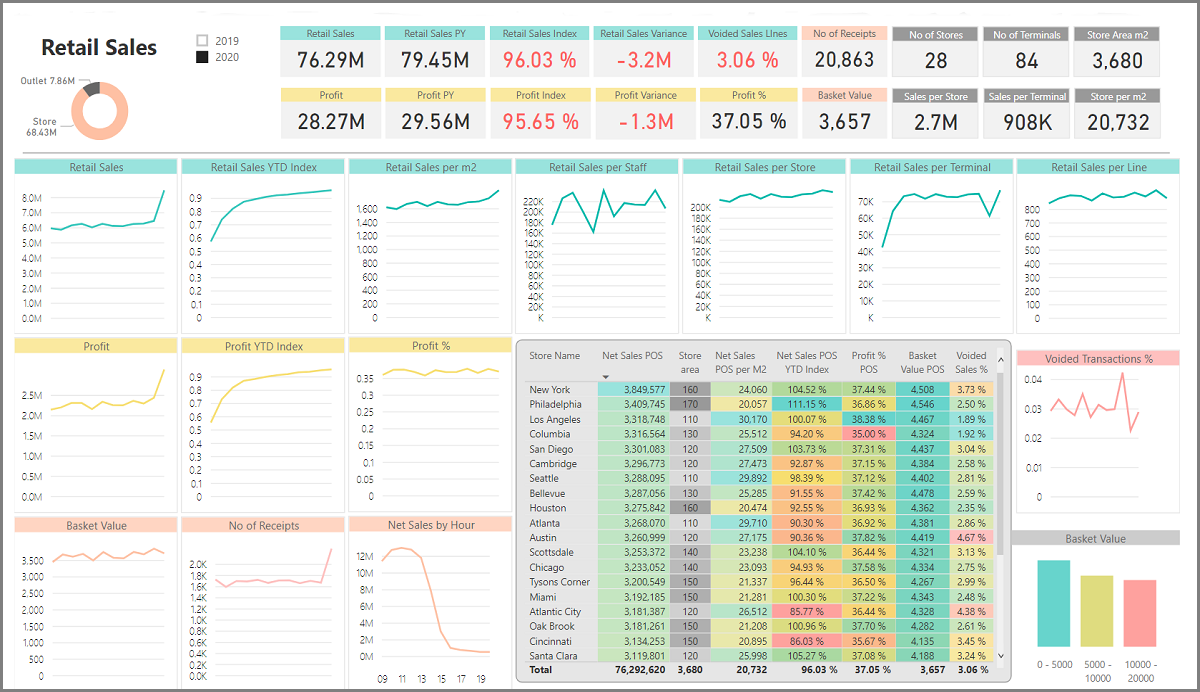
Task: Select the Tysons Corner store name cell
Action: point(559,582)
